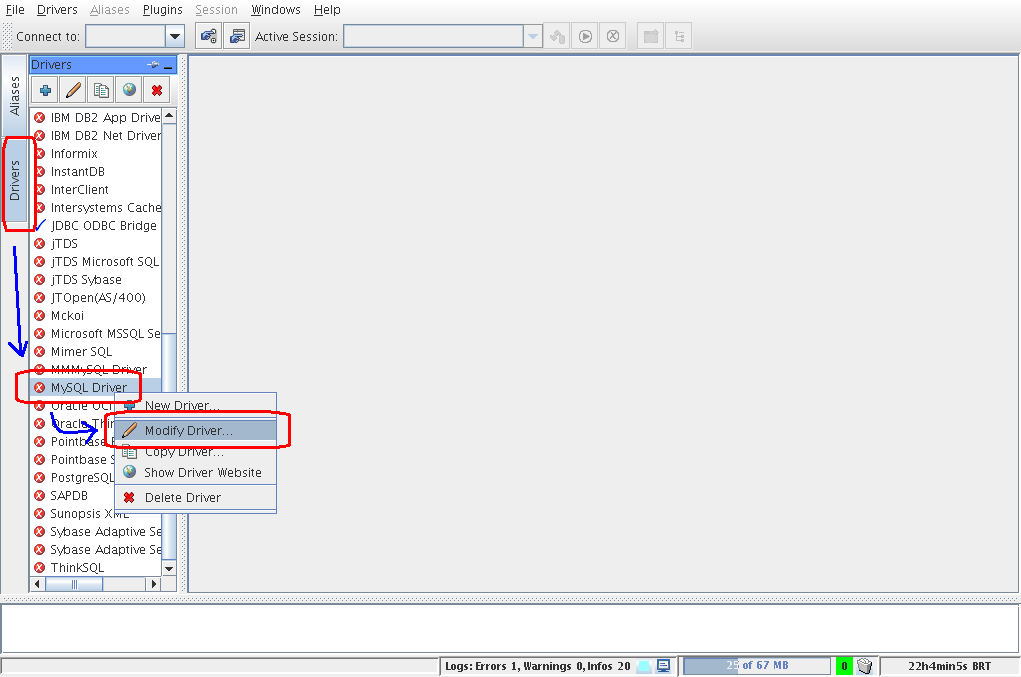Image resolution: width=1021 pixels, height=677 pixels.
Task: Click the driver list scroll up arrow
Action: 169,116
